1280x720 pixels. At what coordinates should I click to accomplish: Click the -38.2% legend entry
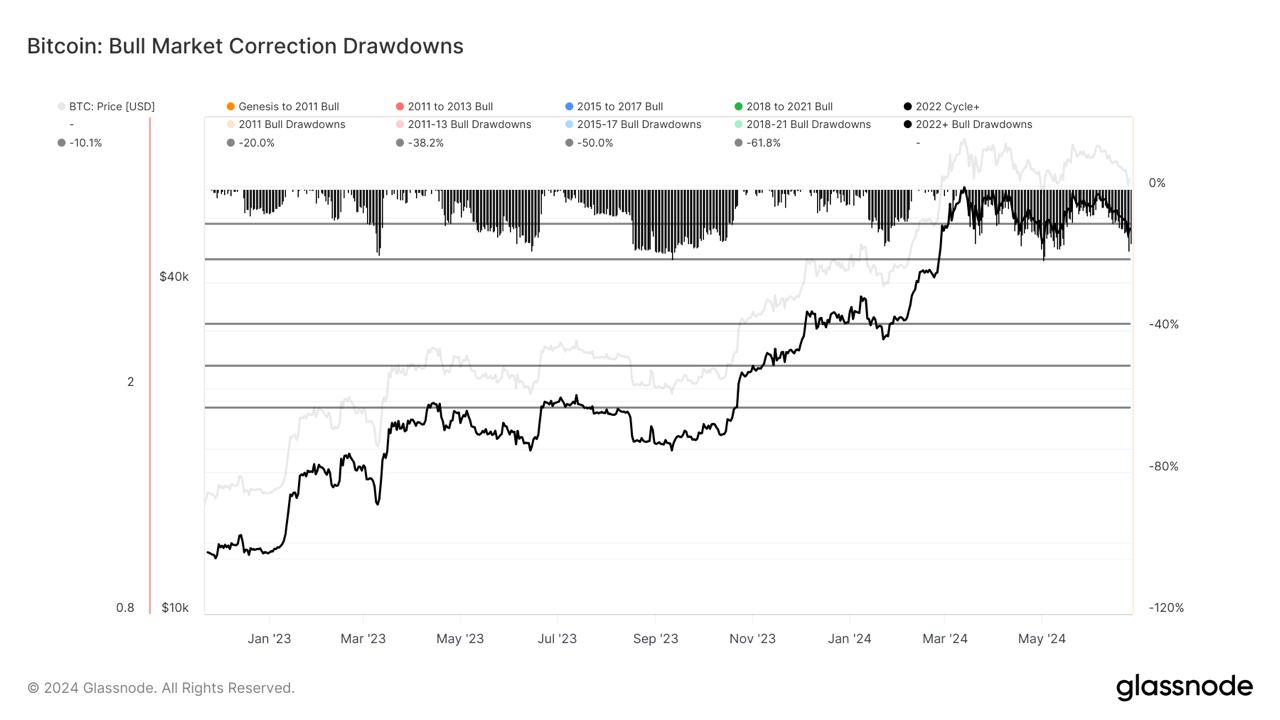[x=425, y=143]
